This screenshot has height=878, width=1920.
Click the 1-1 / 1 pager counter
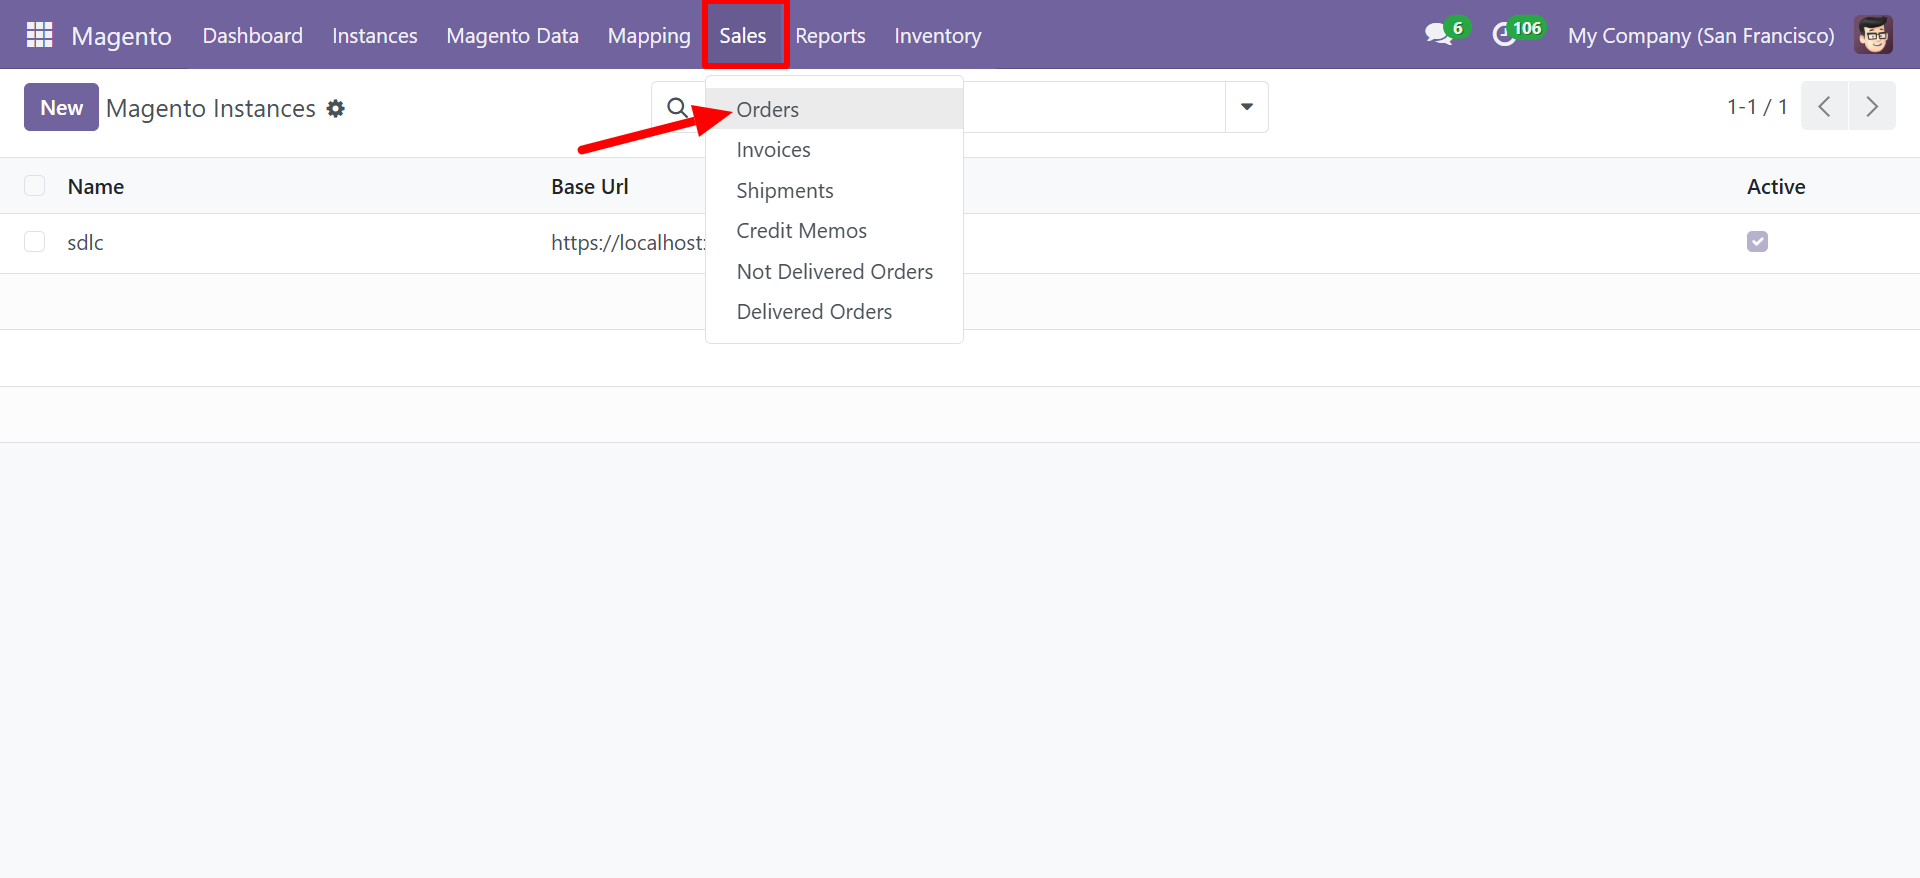tap(1757, 106)
